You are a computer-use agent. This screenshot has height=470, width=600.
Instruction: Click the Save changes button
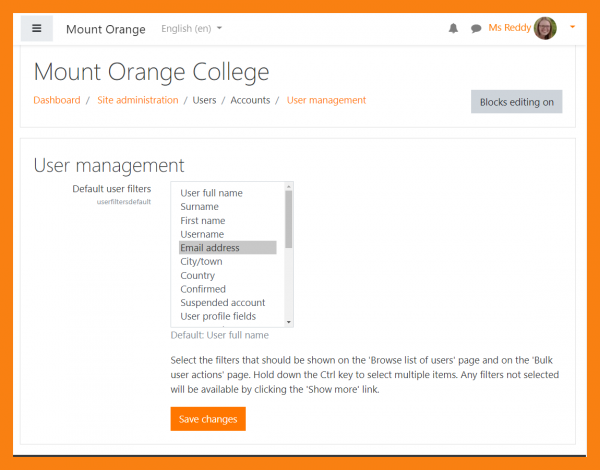click(x=208, y=419)
